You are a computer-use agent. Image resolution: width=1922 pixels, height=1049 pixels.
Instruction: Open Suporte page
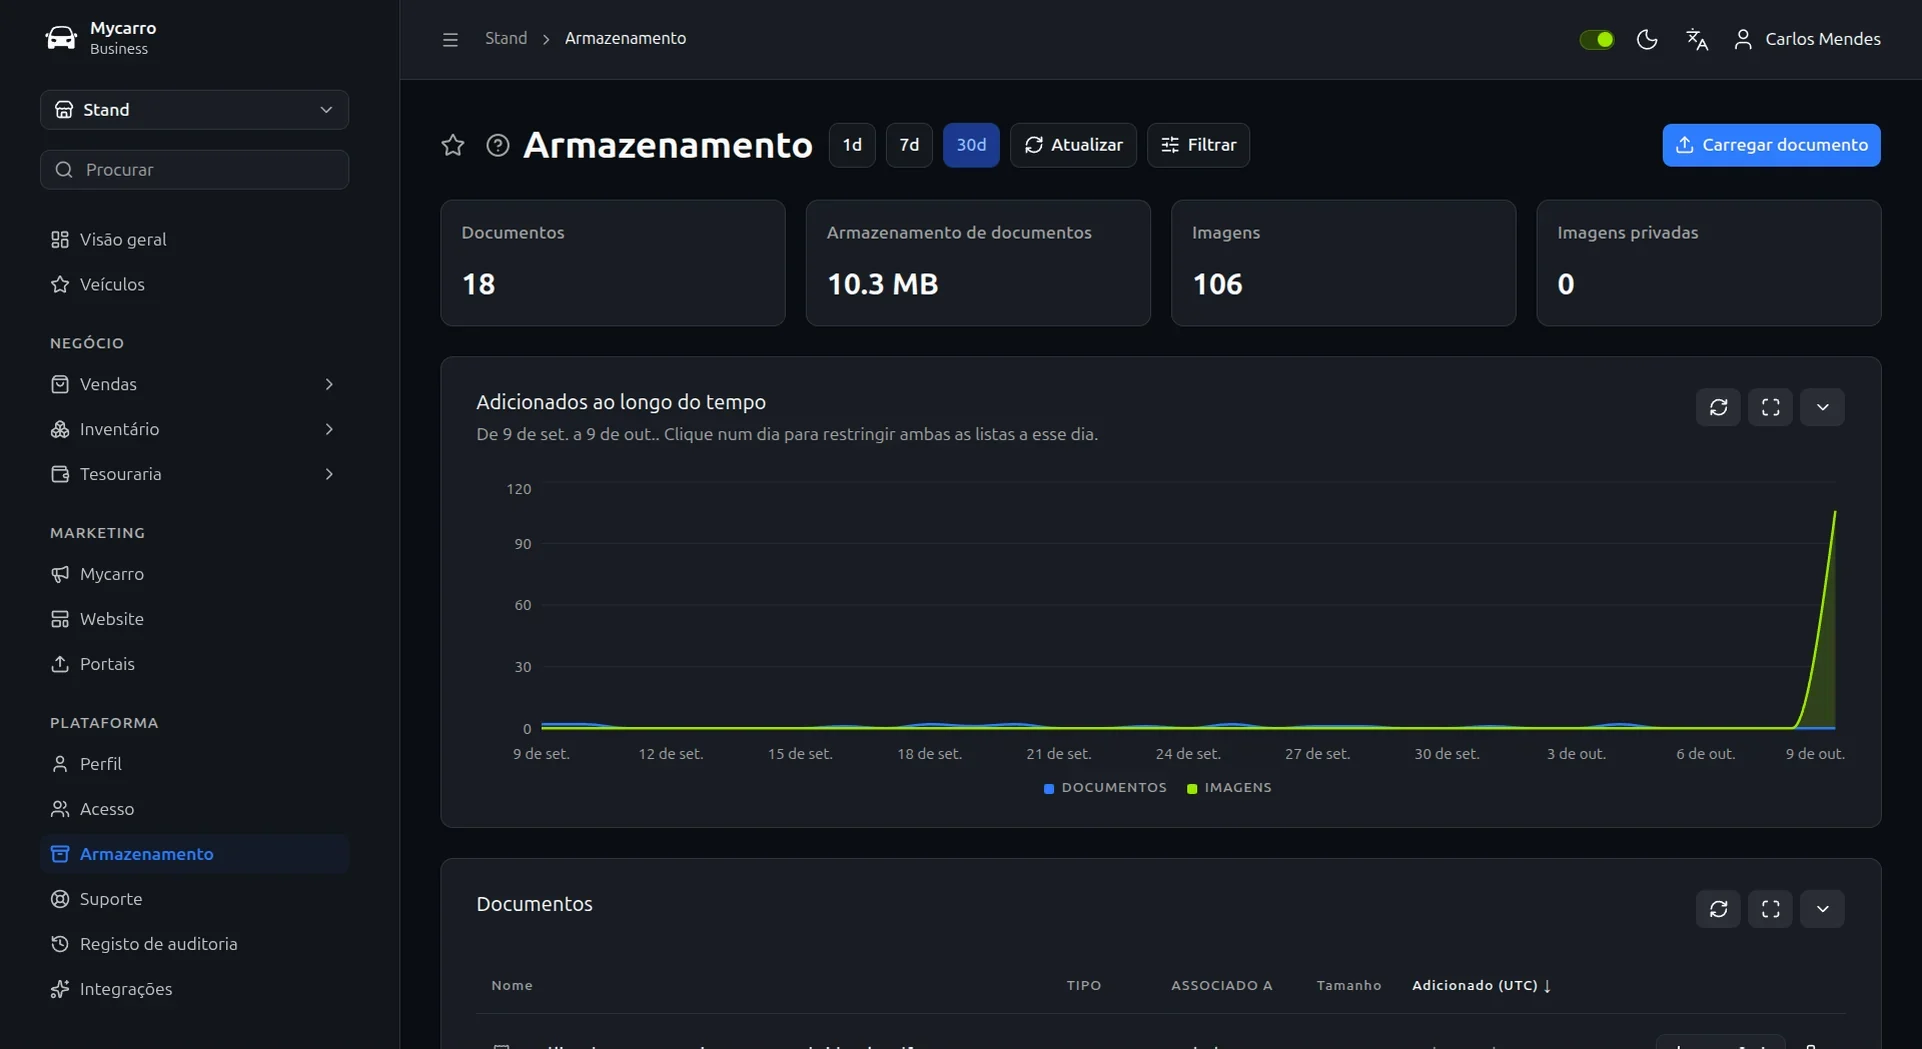point(194,899)
